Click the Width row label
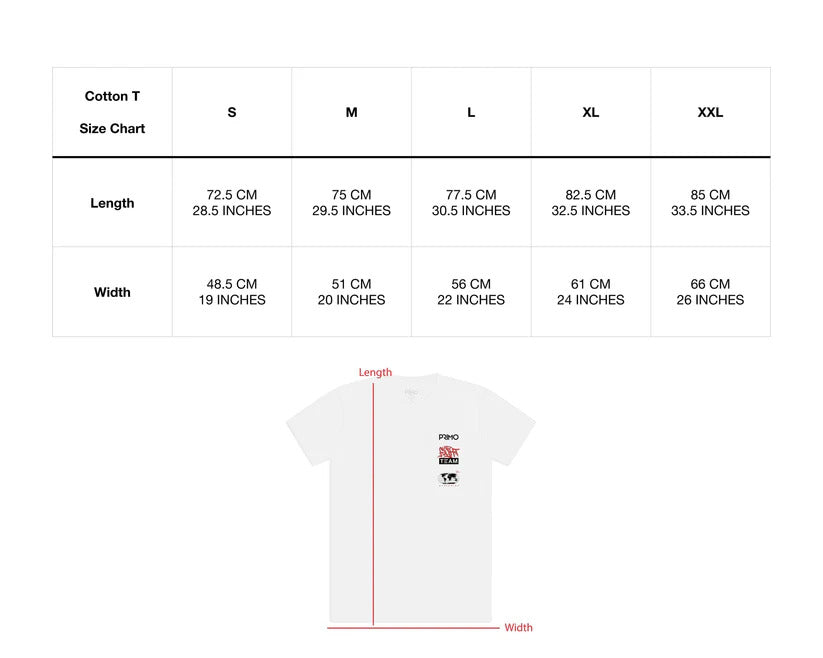823x658 pixels. click(112, 292)
